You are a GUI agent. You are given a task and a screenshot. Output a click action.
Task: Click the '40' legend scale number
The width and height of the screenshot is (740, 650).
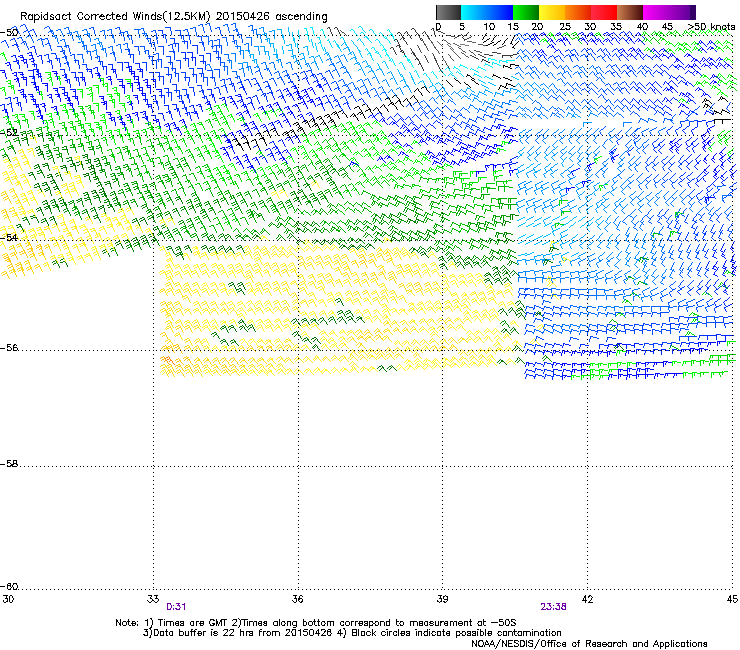[x=642, y=27]
